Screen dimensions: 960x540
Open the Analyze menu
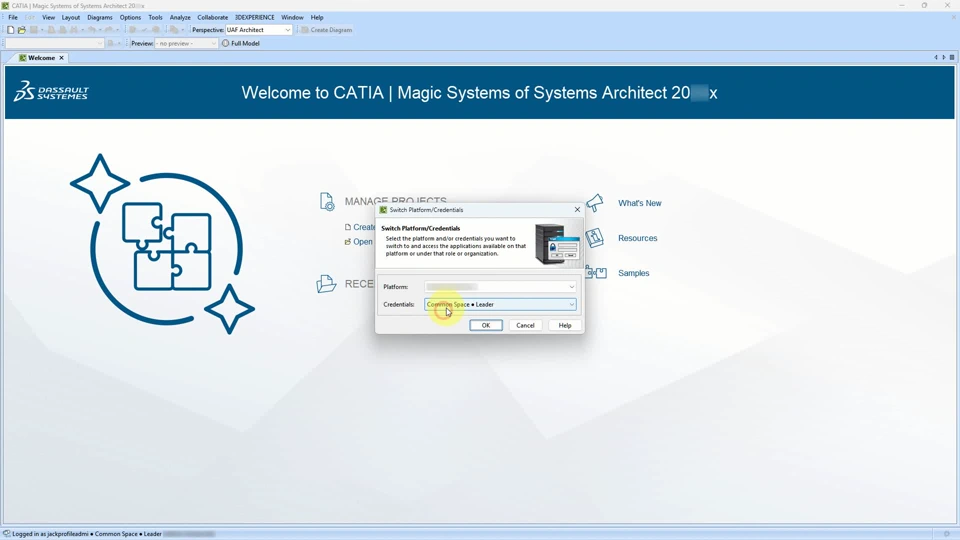(180, 18)
